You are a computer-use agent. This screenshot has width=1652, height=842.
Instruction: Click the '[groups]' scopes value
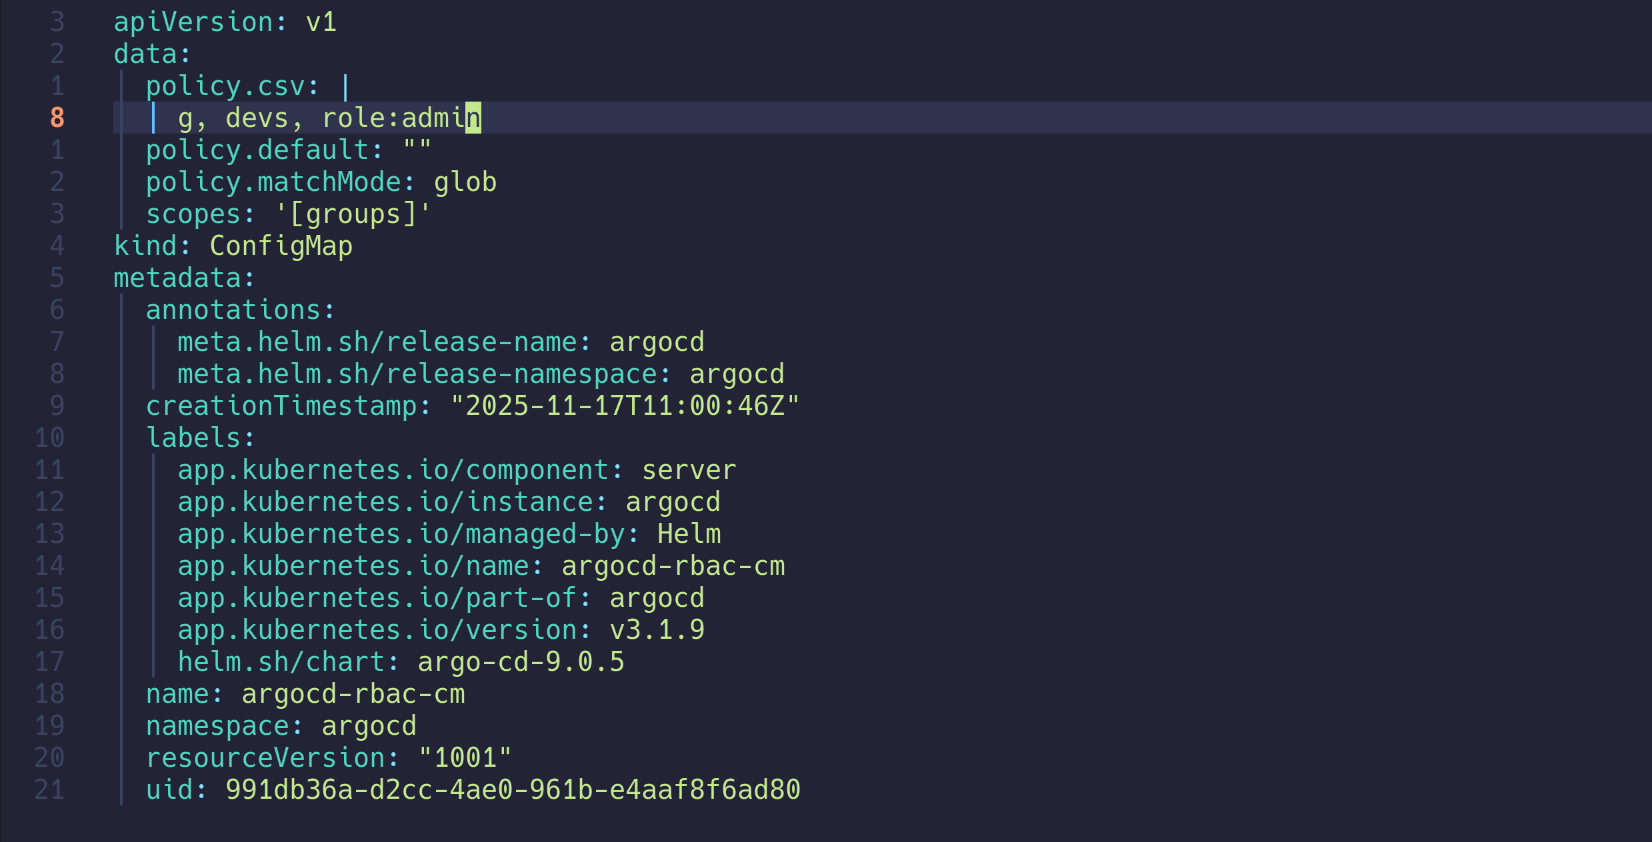pyautogui.click(x=353, y=214)
